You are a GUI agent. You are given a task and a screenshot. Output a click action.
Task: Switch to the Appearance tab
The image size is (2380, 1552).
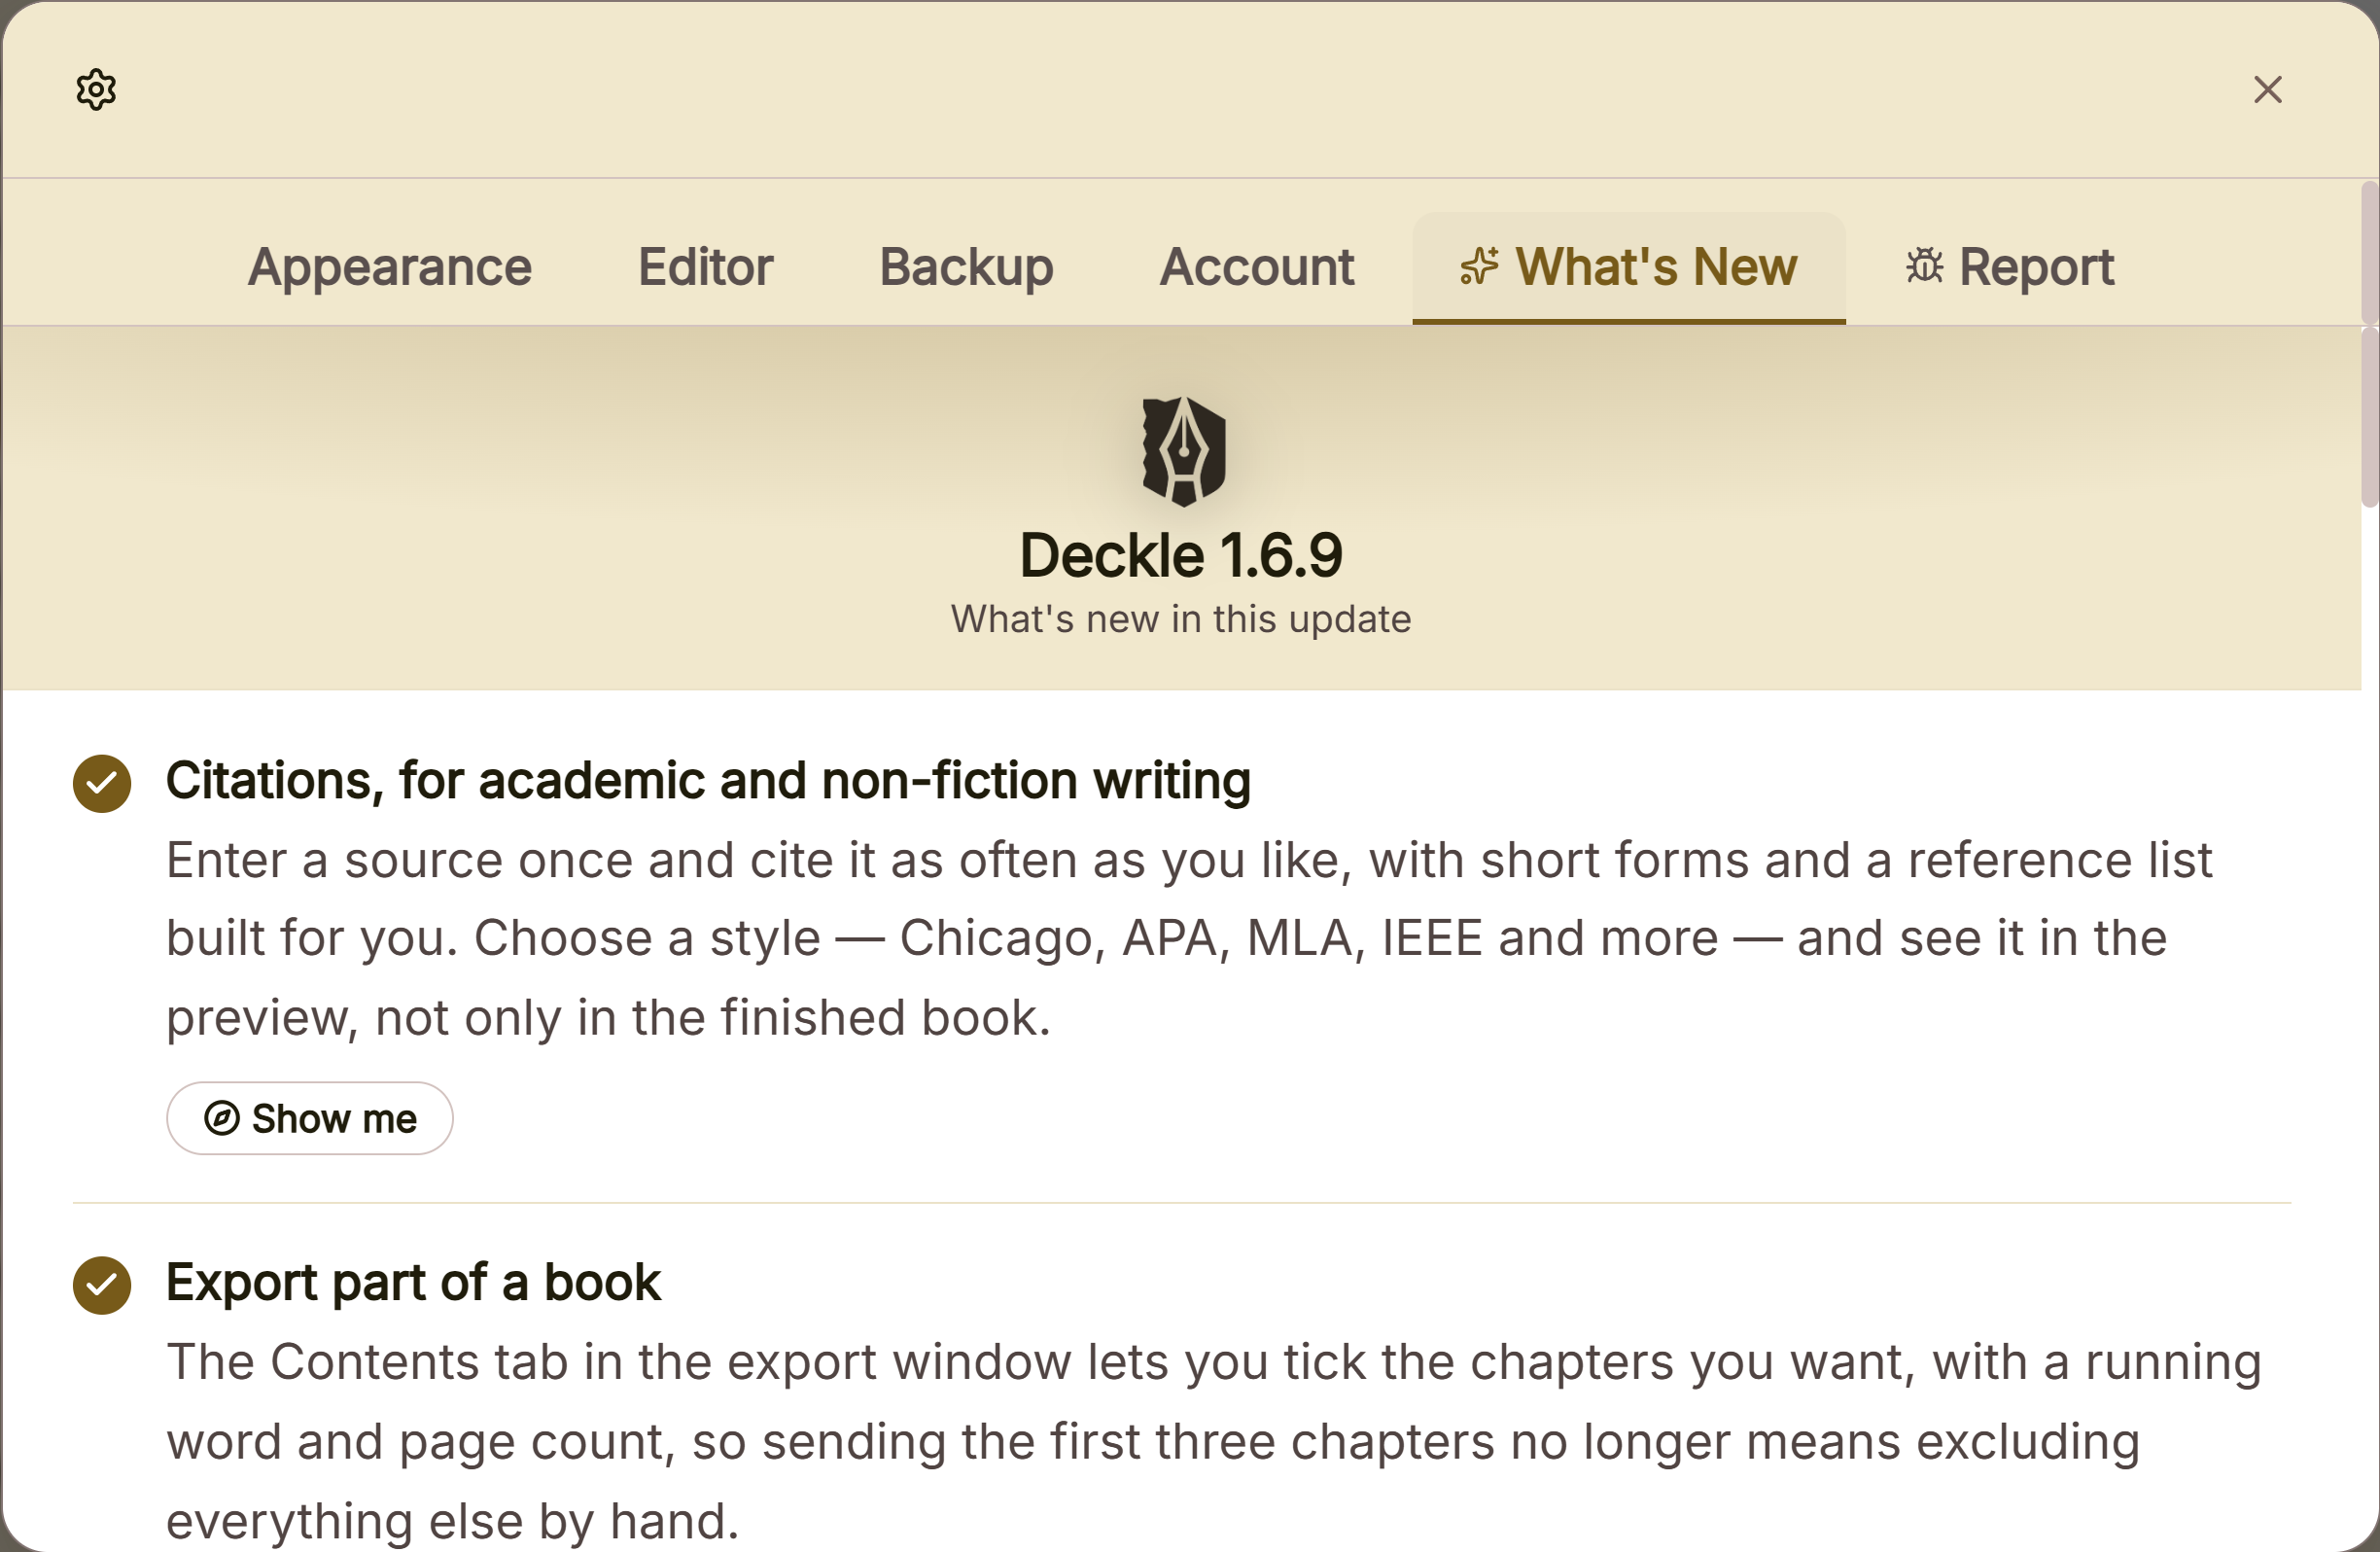click(390, 267)
